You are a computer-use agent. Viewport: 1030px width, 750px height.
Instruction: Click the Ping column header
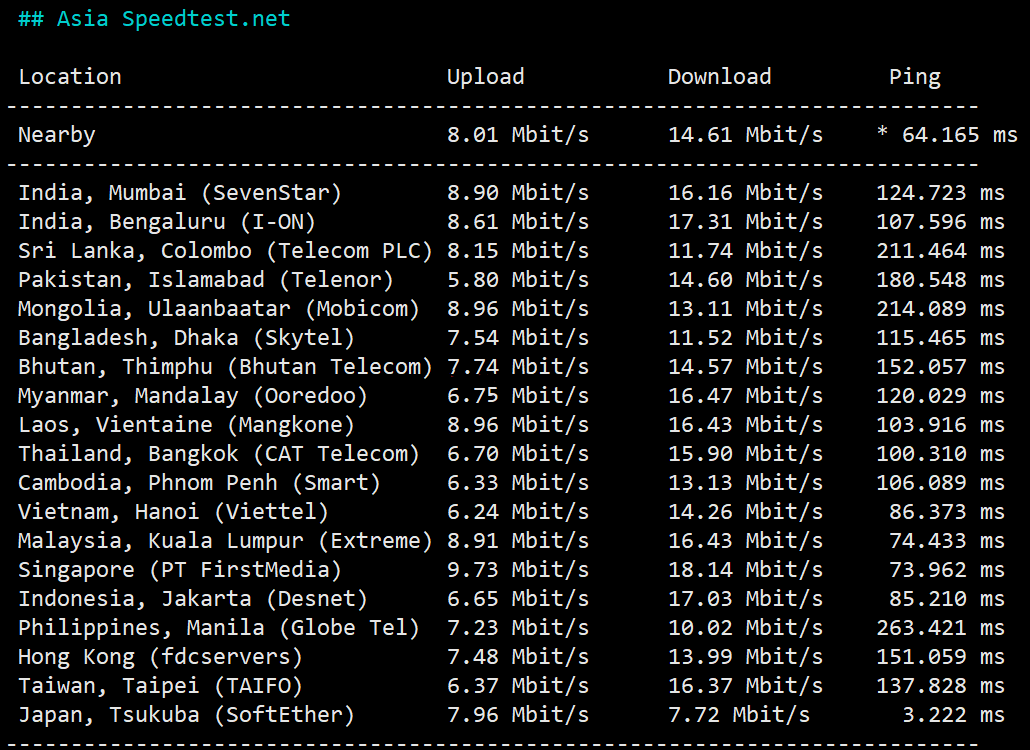914,77
